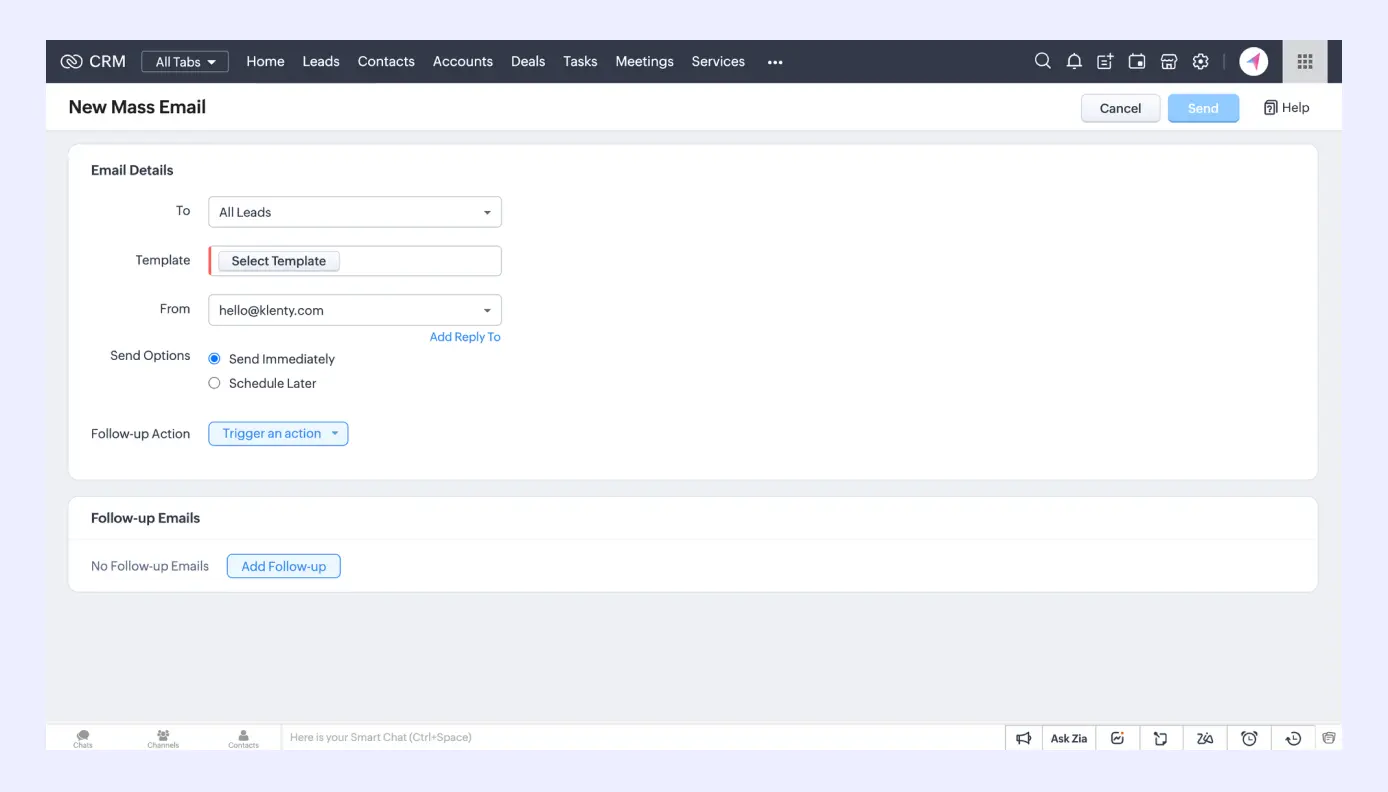
Task: Switch to the Contacts module
Action: 386,61
